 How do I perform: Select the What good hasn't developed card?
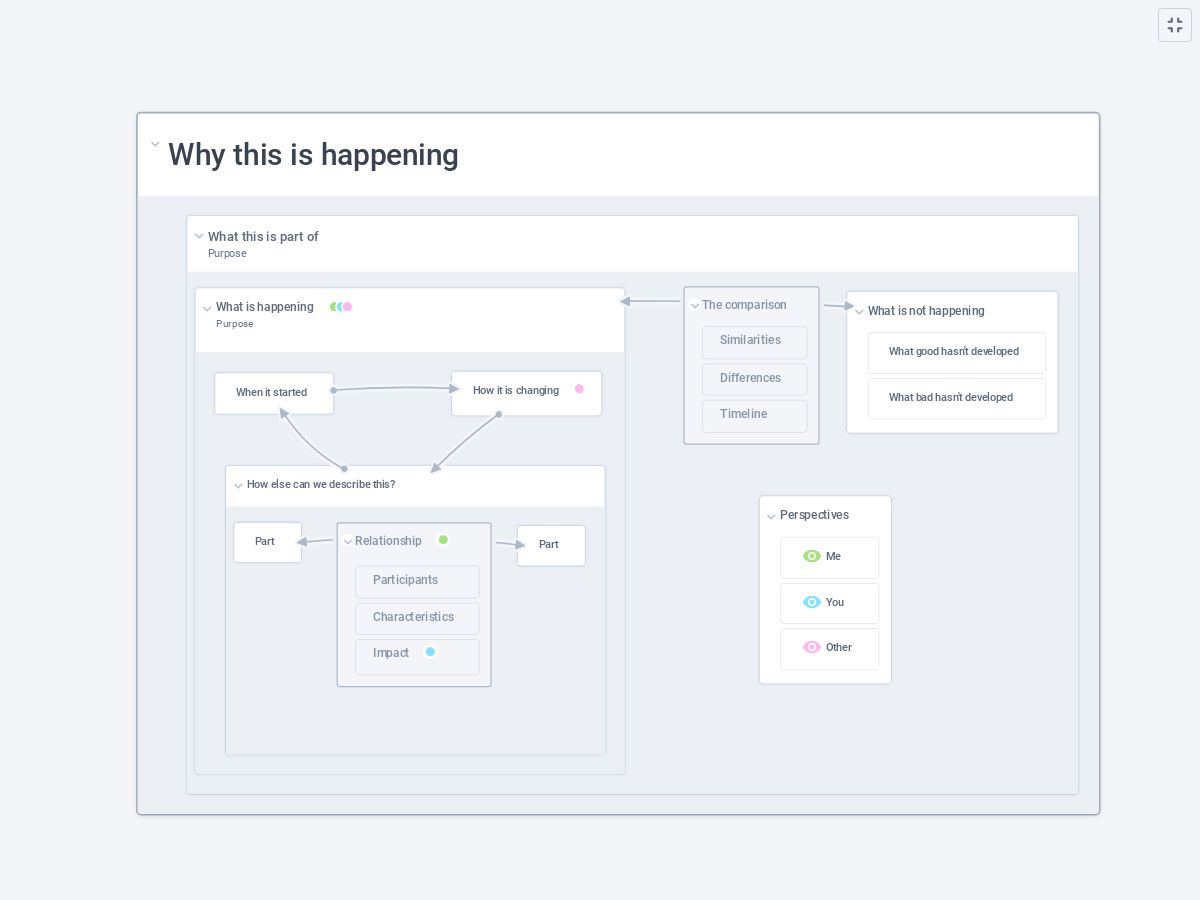click(x=956, y=353)
